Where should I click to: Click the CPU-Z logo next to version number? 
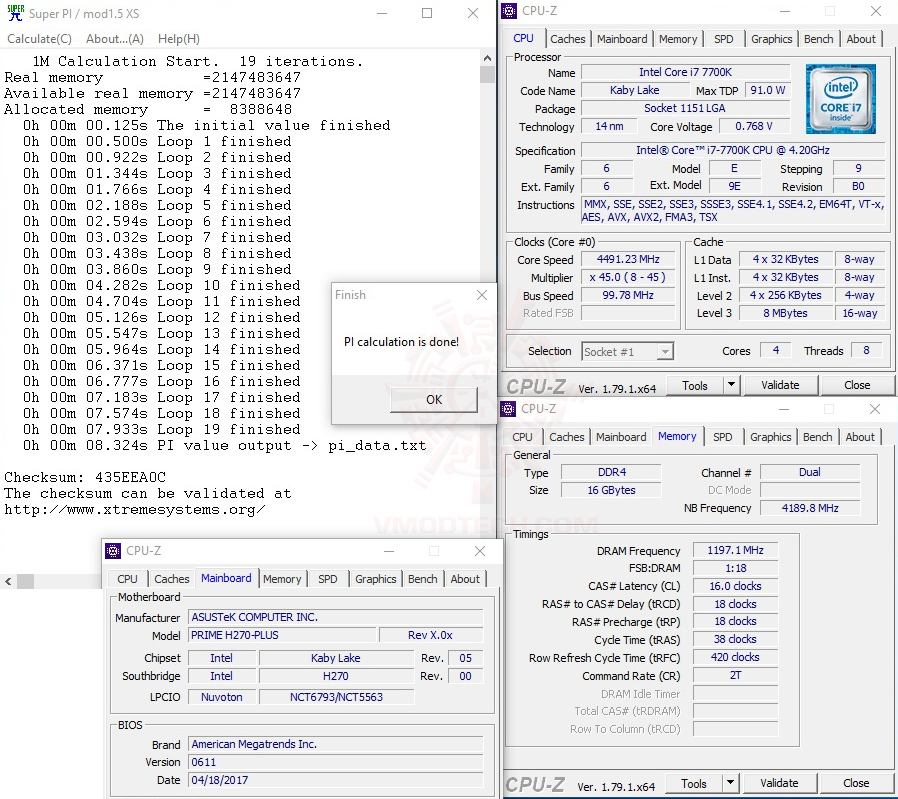(x=535, y=384)
